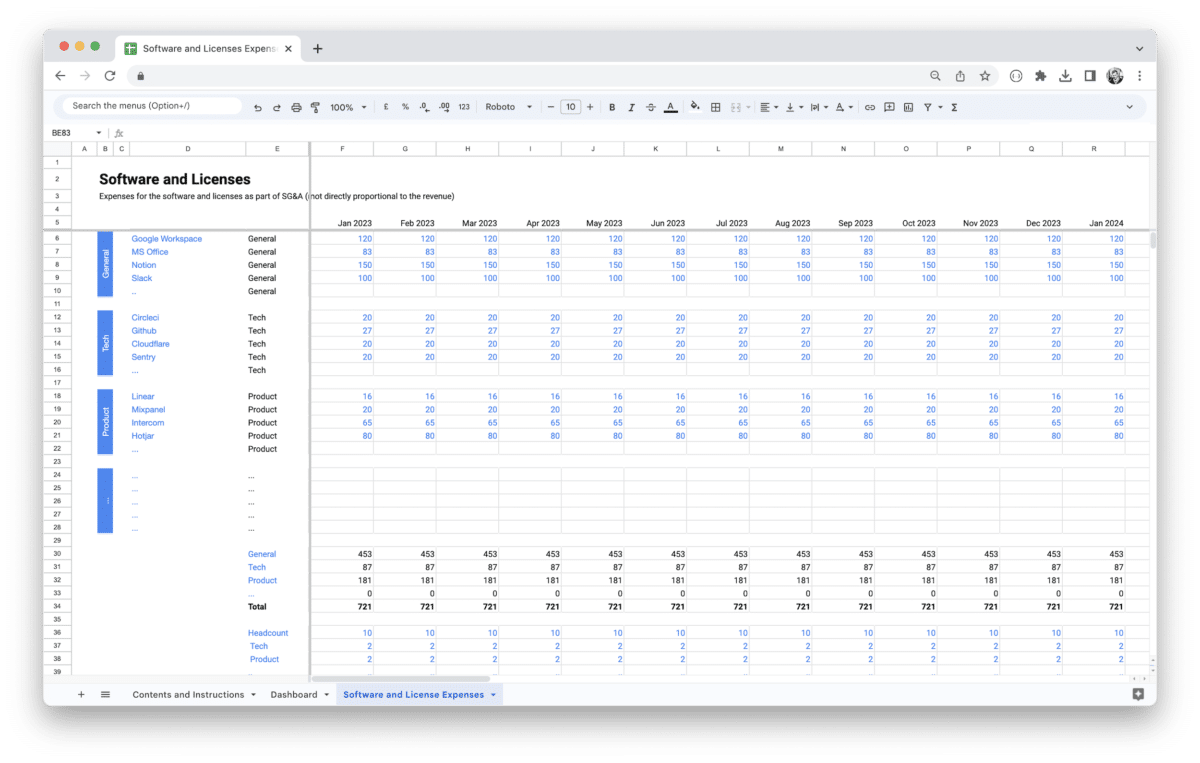Toggle strikethrough formatting
Image resolution: width=1200 pixels, height=763 pixels.
pyautogui.click(x=651, y=106)
